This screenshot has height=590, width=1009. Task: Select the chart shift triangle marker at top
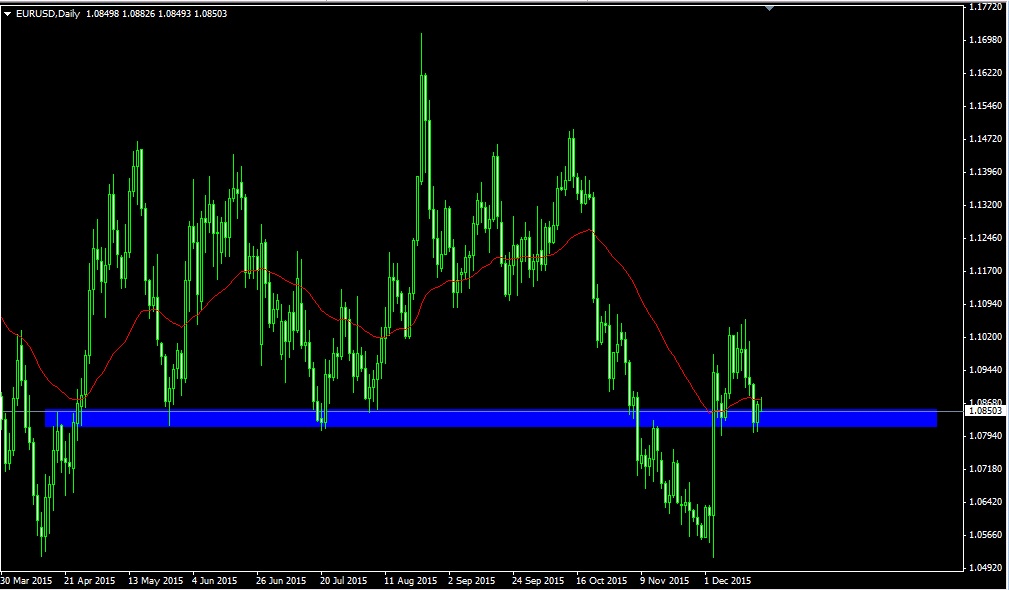pos(769,8)
